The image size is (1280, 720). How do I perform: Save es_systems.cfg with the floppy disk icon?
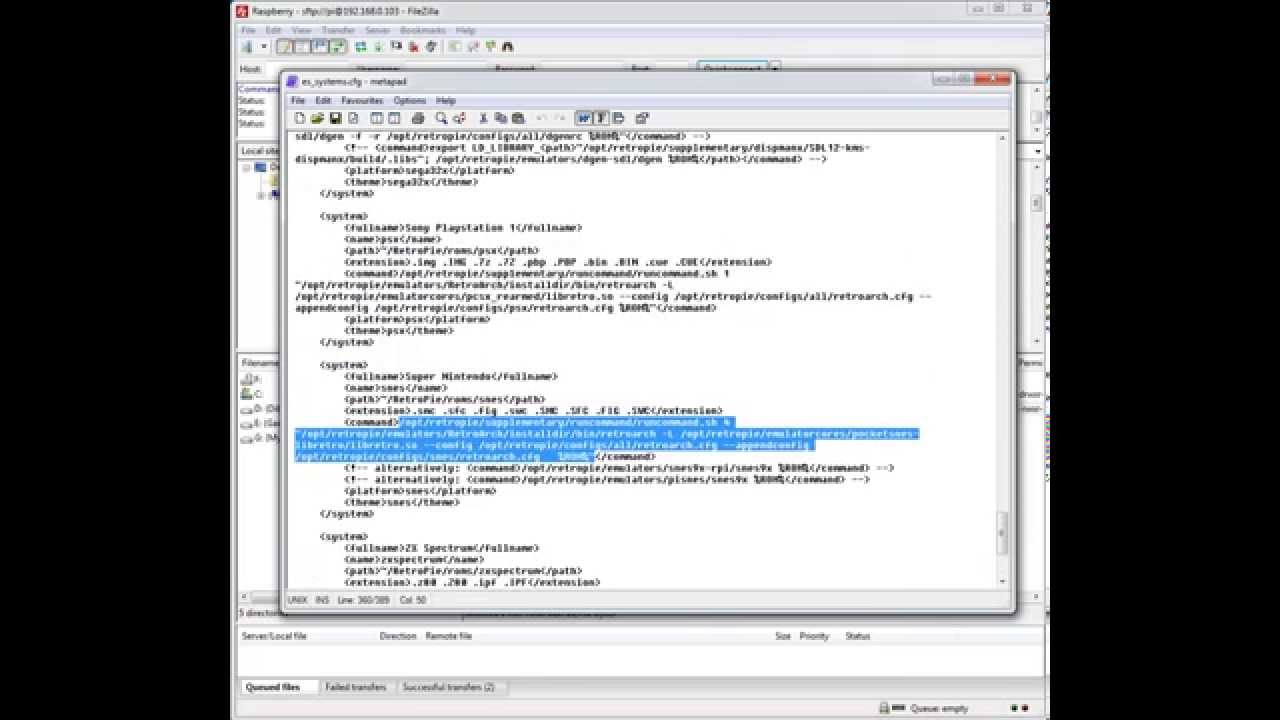[336, 118]
